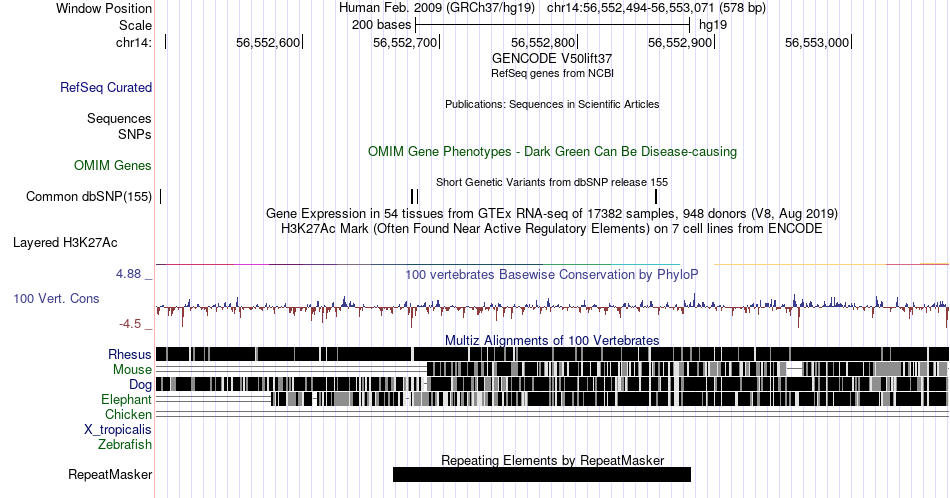Screen dimensions: 950x498
Task: Click the Layered H3K27Ac track label
Action: (65, 242)
